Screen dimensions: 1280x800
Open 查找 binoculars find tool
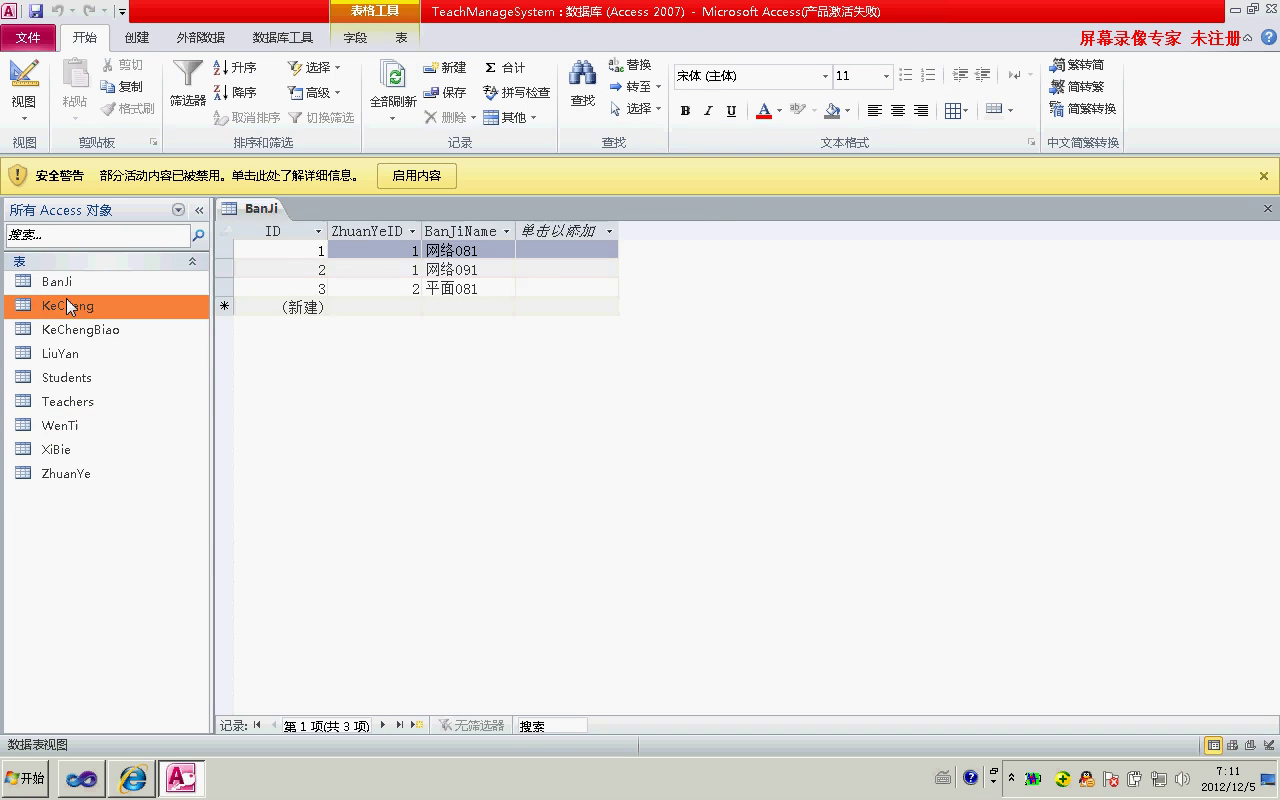(x=583, y=84)
